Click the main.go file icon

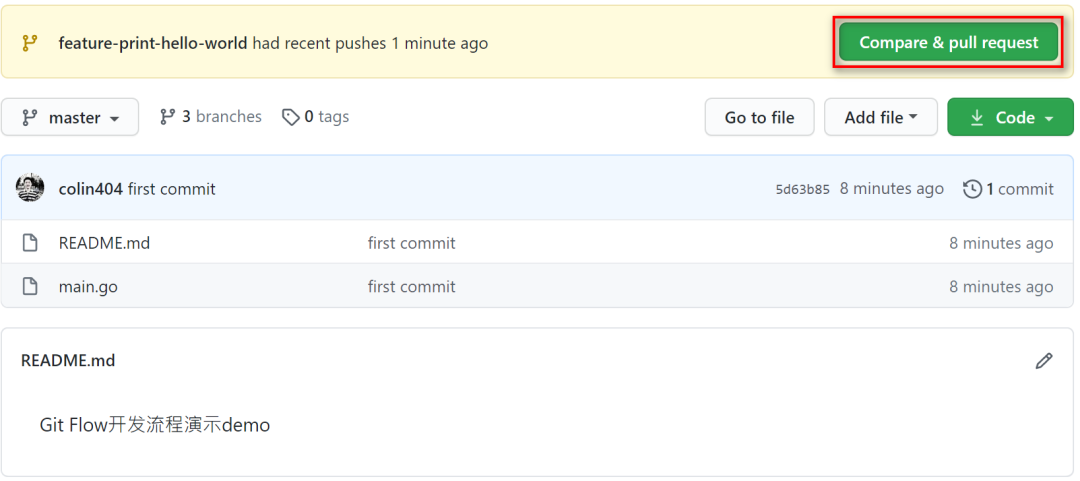30,287
